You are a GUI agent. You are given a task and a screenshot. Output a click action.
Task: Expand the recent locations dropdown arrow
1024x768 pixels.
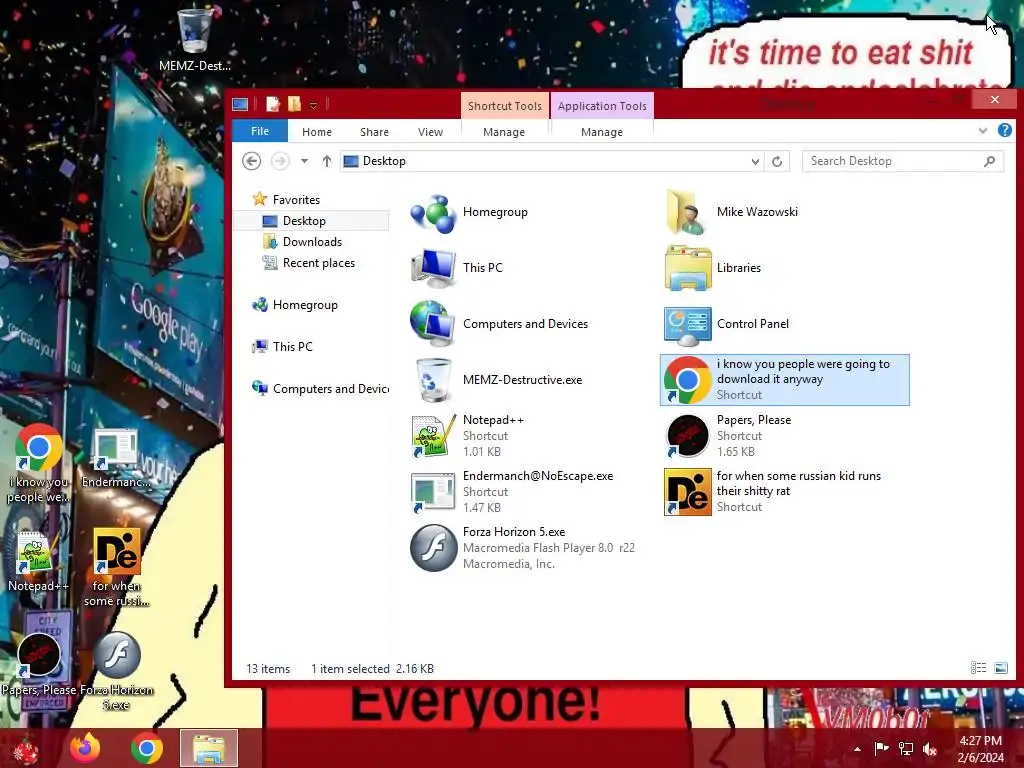pyautogui.click(x=304, y=161)
